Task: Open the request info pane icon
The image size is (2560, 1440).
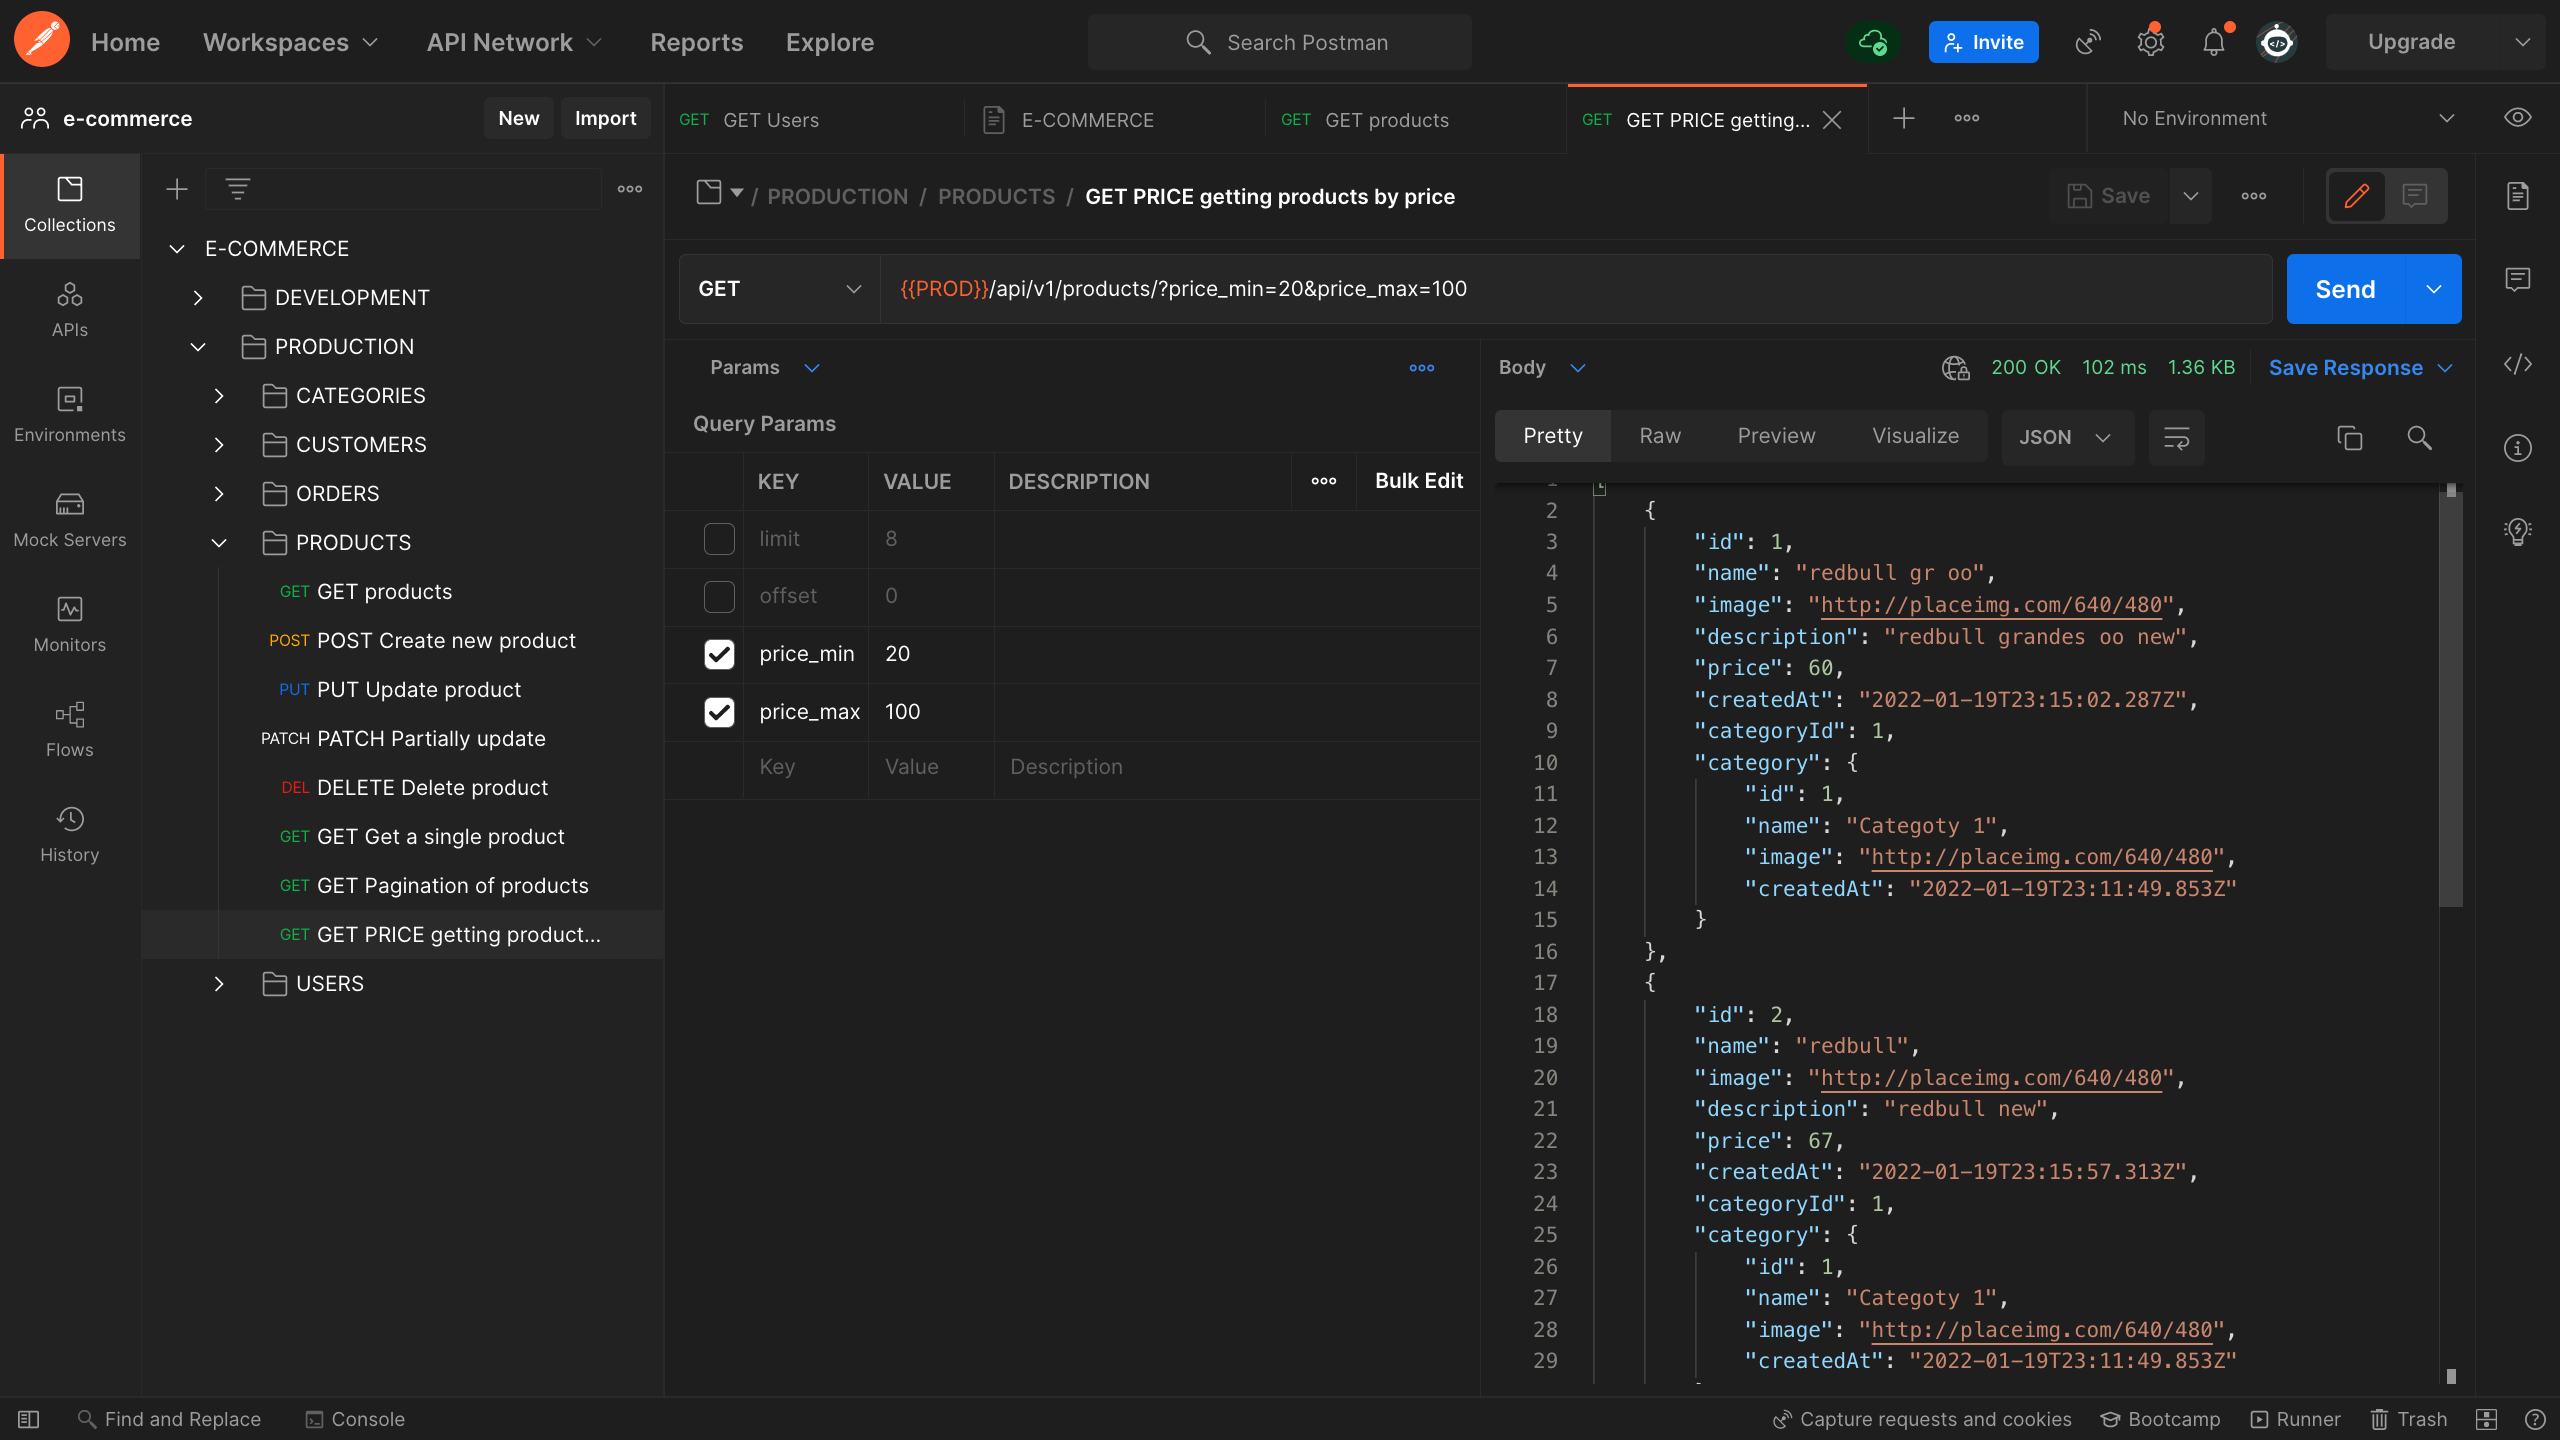Action: (2518, 448)
